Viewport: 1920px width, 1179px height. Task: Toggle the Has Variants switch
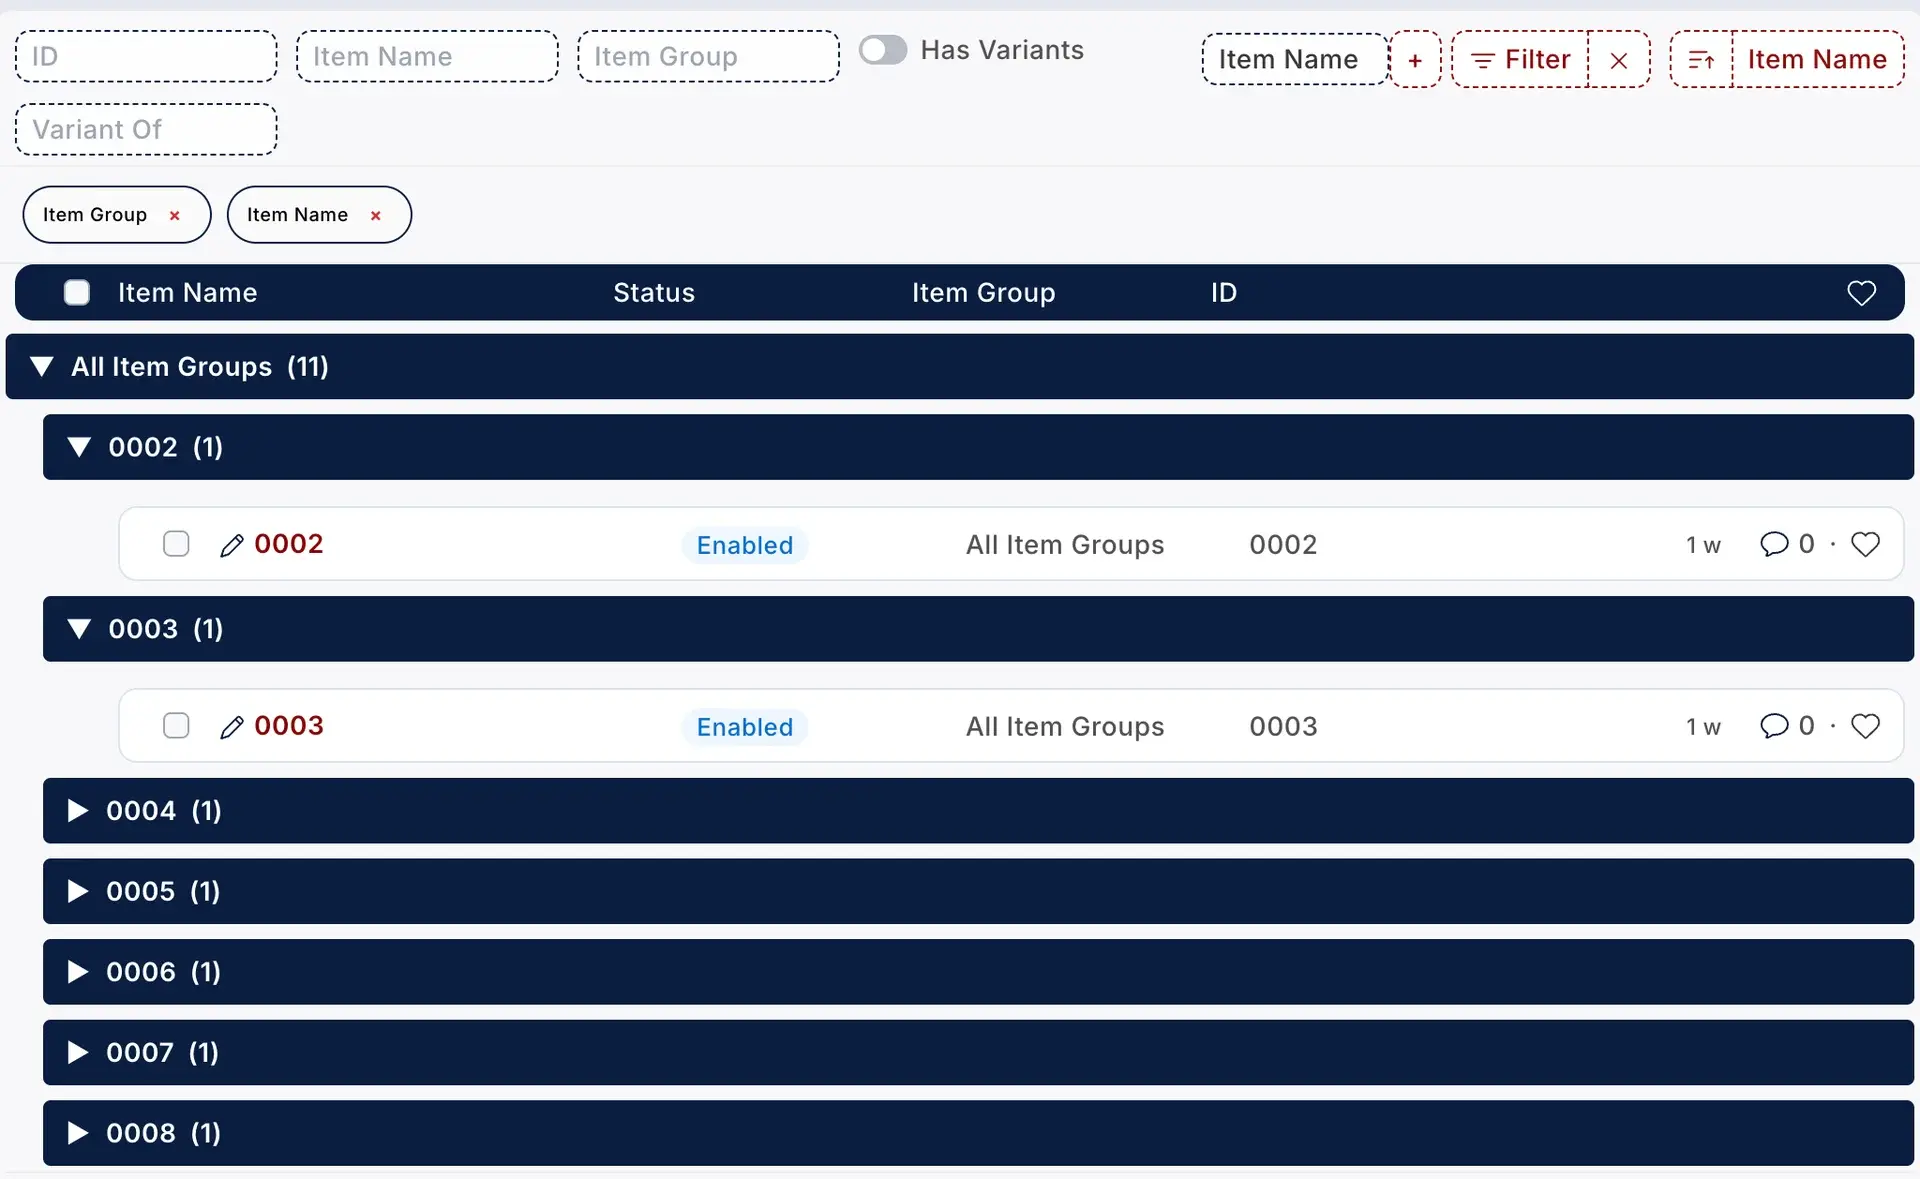[883, 50]
